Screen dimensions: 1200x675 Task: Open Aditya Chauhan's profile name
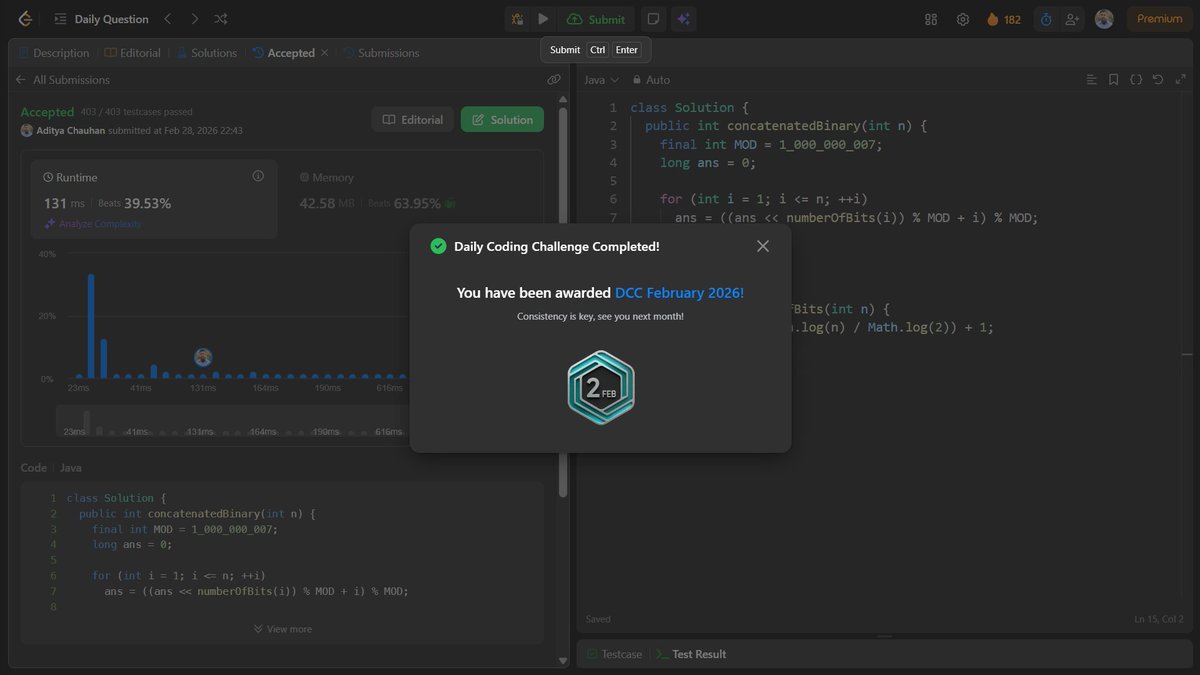tap(71, 131)
